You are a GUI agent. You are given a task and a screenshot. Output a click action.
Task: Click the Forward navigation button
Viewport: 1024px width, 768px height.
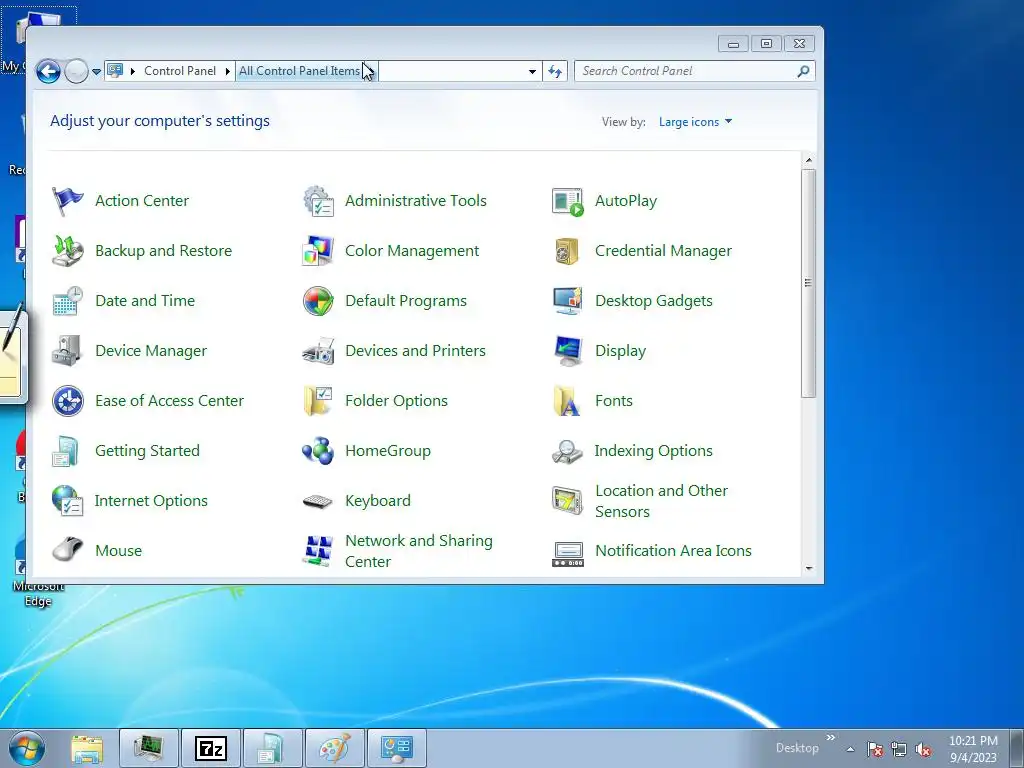(x=76, y=71)
